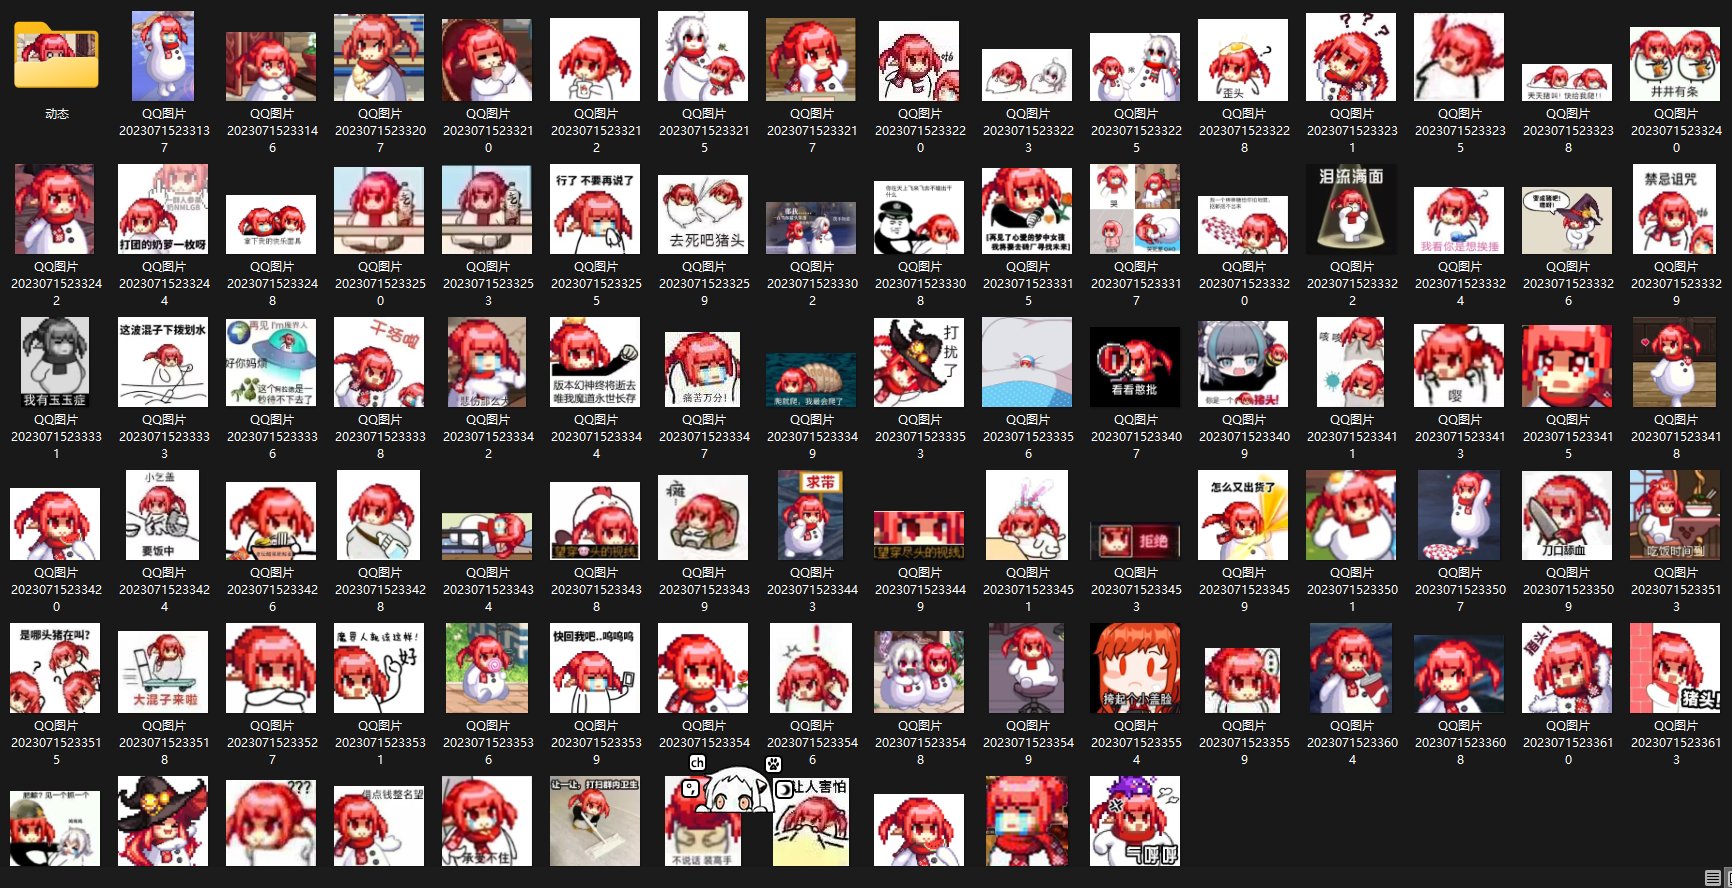This screenshot has width=1732, height=888.
Task: Select file name QQ图片20230715233548
Action: click(x=920, y=742)
